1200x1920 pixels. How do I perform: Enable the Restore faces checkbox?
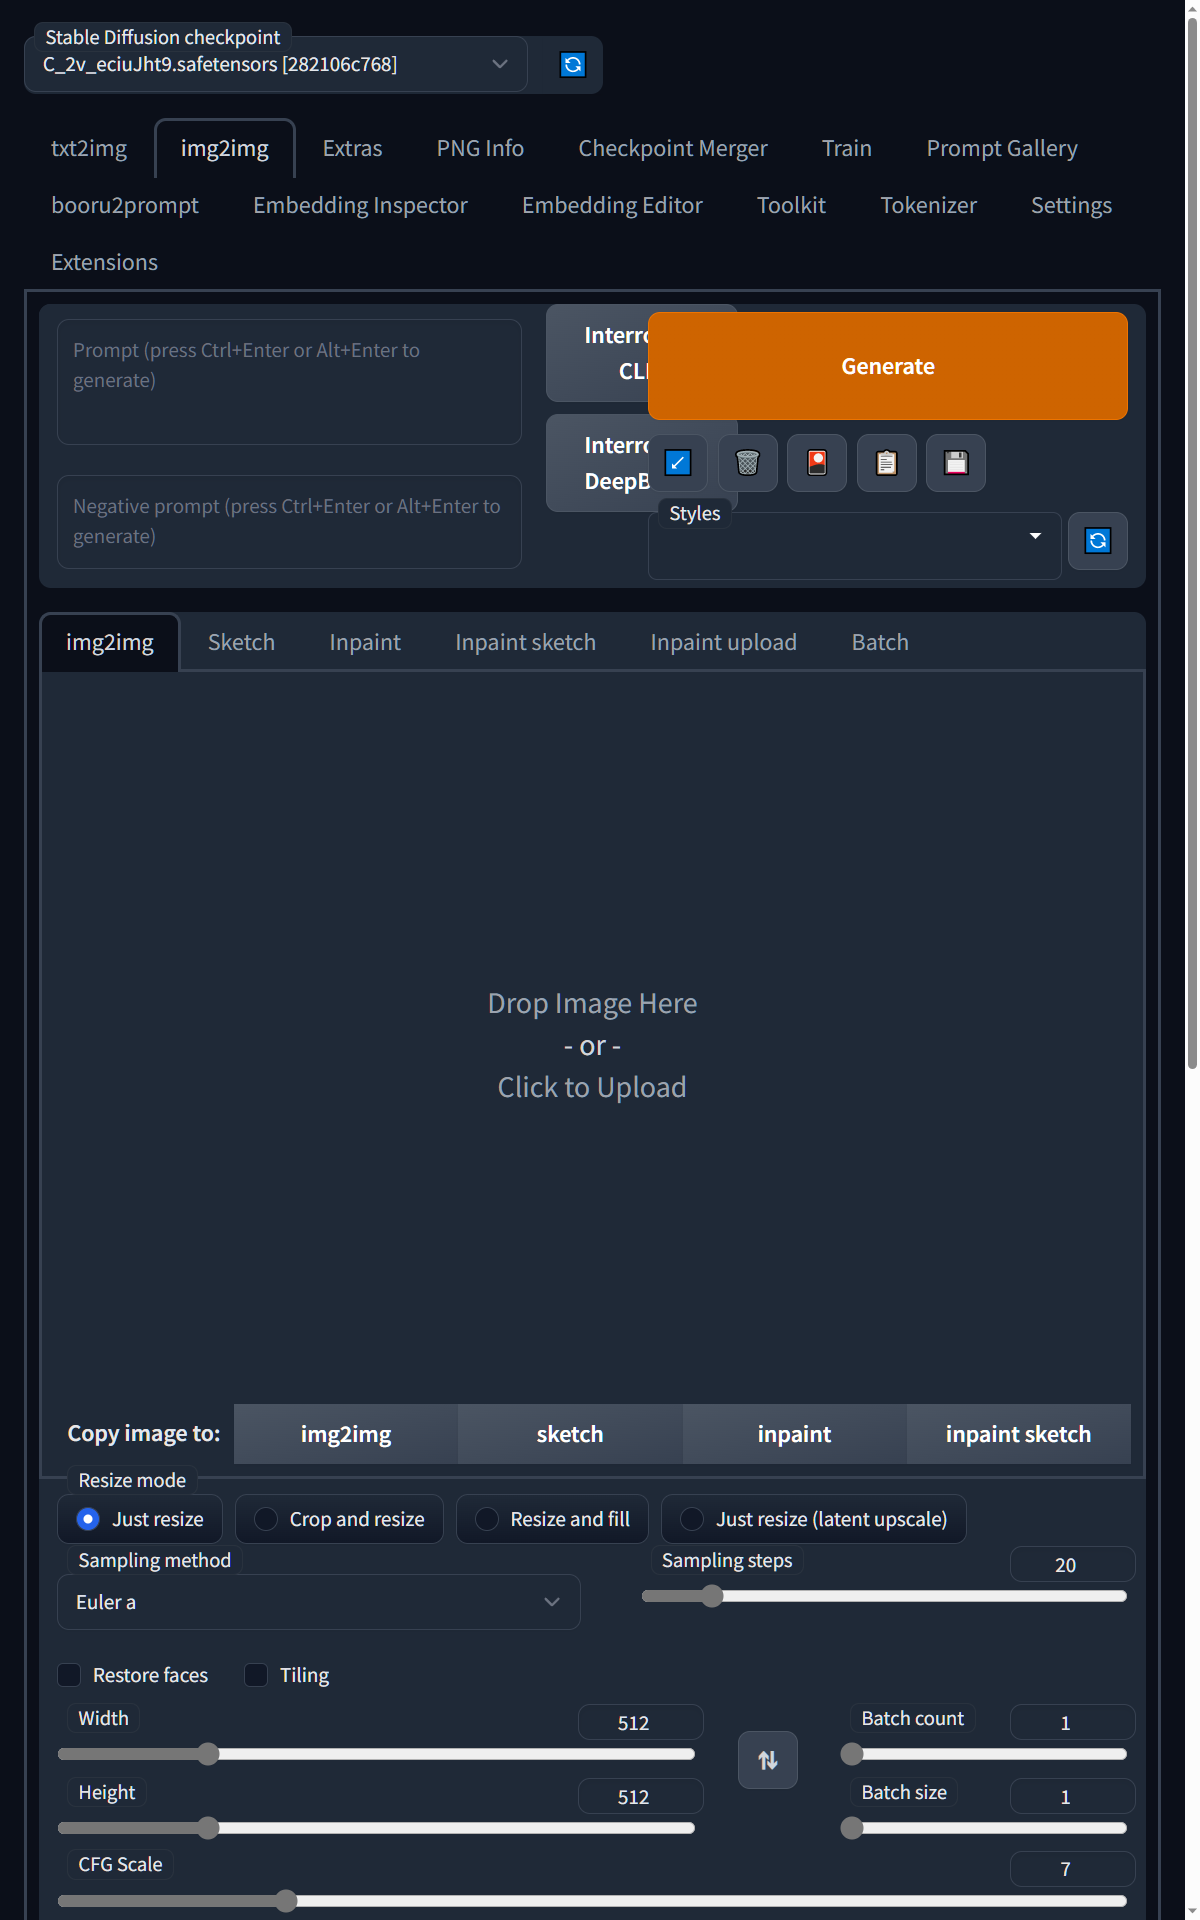[x=69, y=1675]
